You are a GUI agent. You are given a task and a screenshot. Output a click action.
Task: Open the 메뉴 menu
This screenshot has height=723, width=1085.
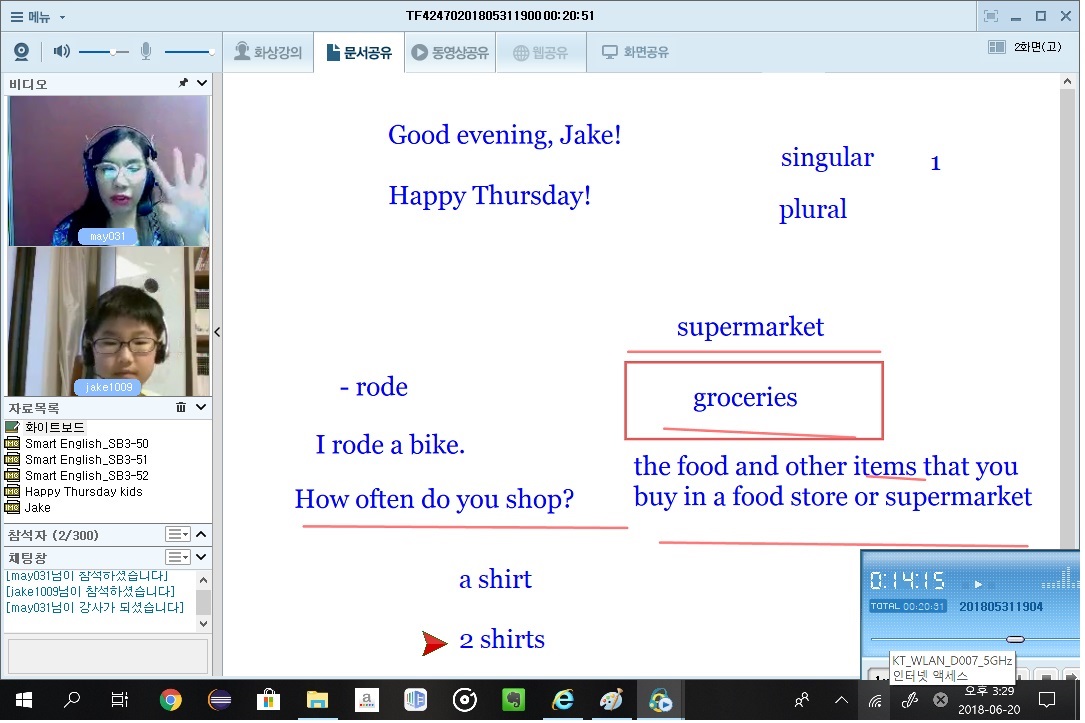coord(37,16)
